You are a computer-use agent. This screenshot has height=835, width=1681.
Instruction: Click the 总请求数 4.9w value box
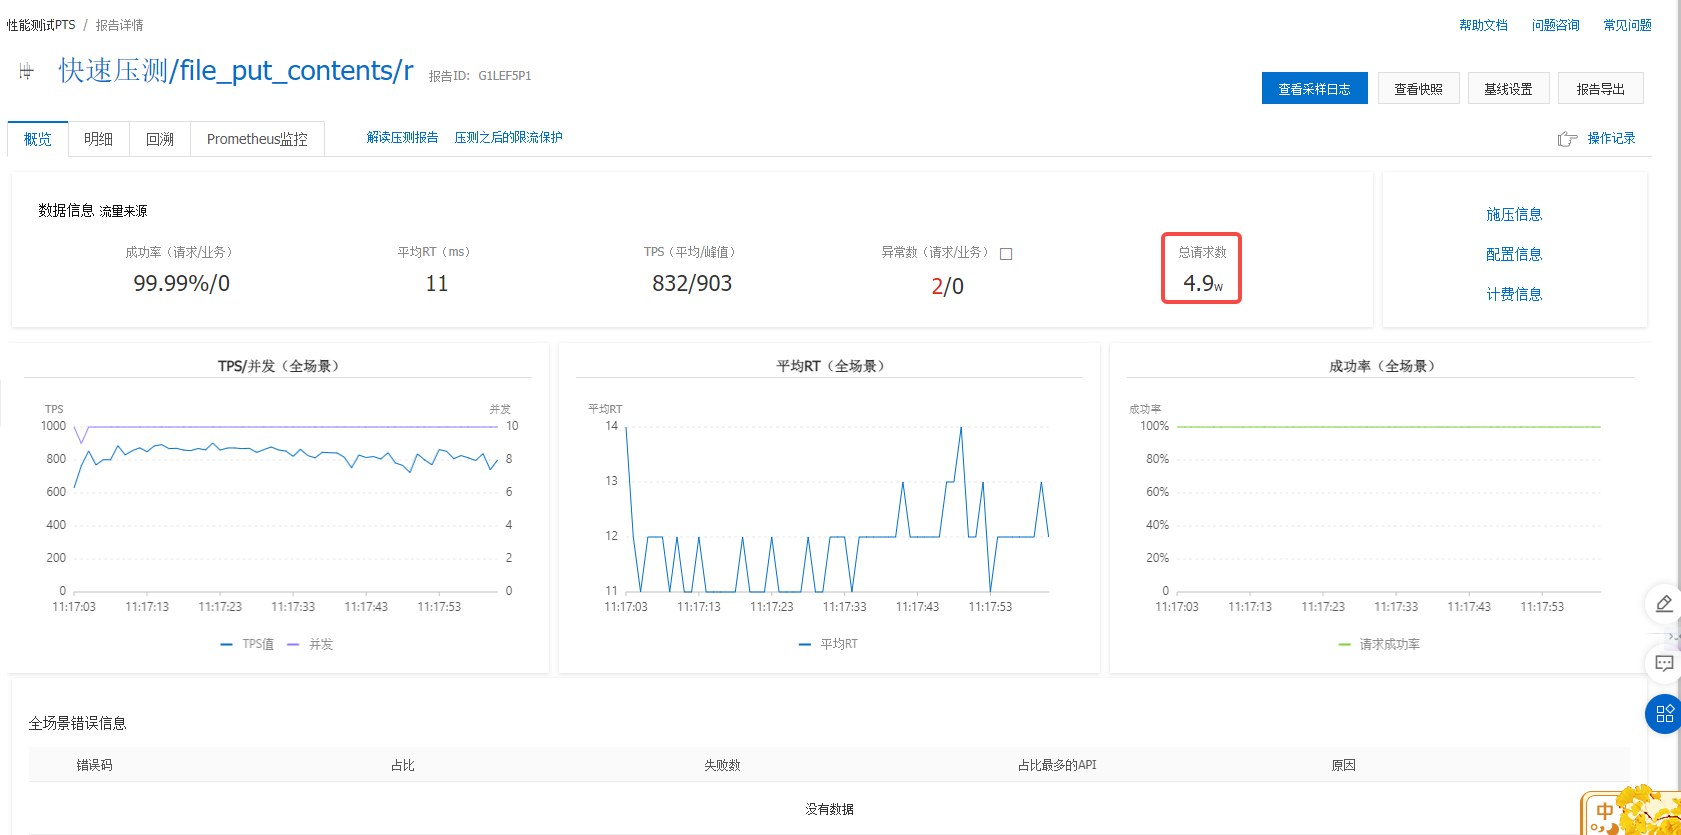1201,268
